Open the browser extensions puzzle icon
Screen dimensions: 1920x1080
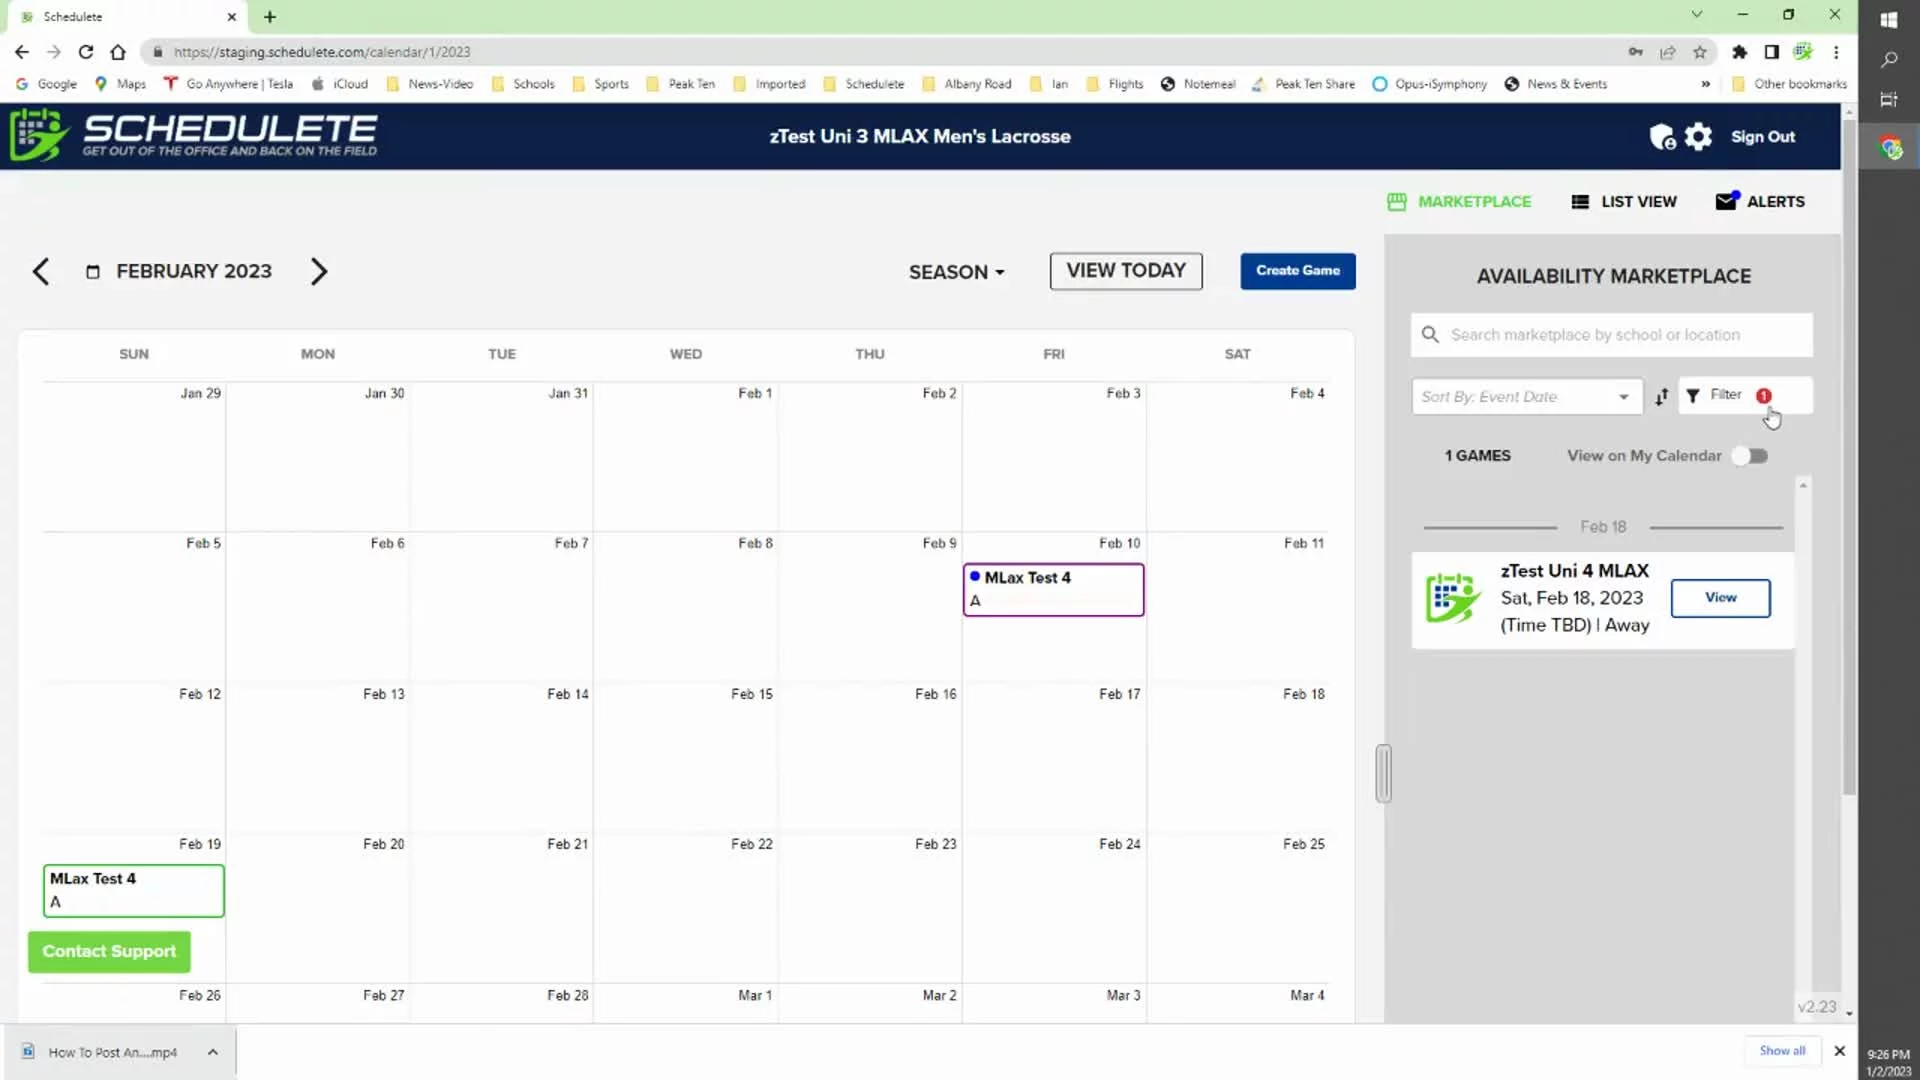[x=1739, y=52]
